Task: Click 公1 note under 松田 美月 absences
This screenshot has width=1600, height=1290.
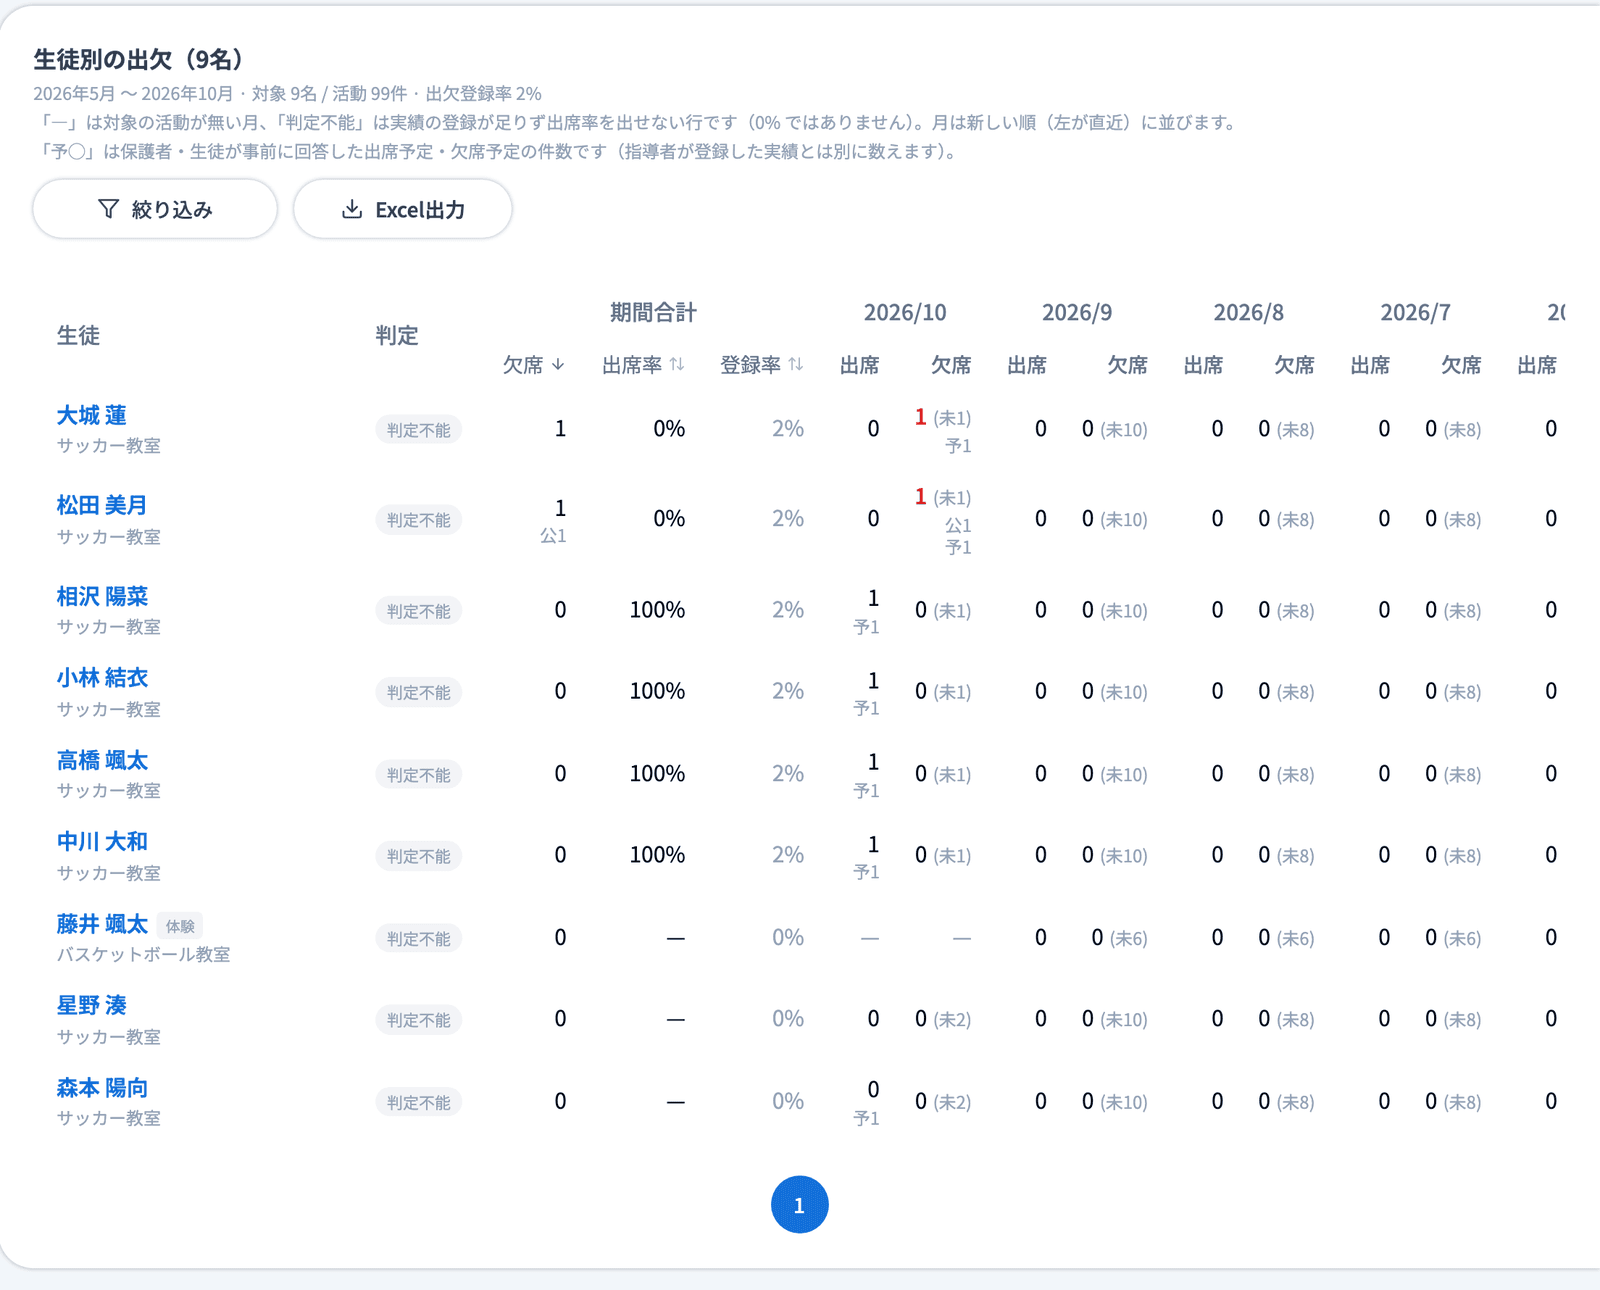Action: coord(553,535)
